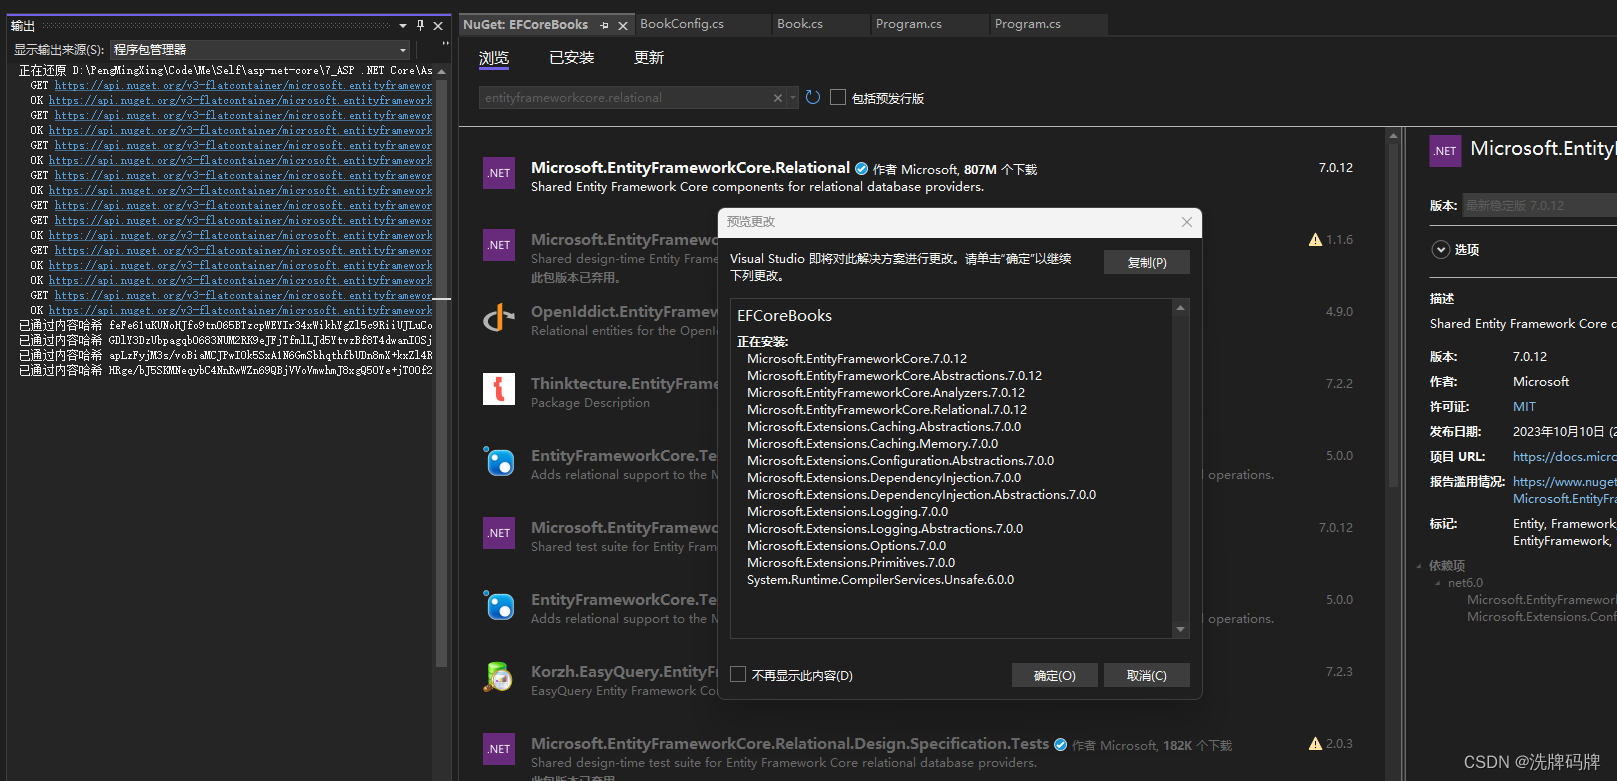Click the first GET api.nuget.org output link
This screenshot has height=781, width=1617.
pyautogui.click(x=243, y=86)
